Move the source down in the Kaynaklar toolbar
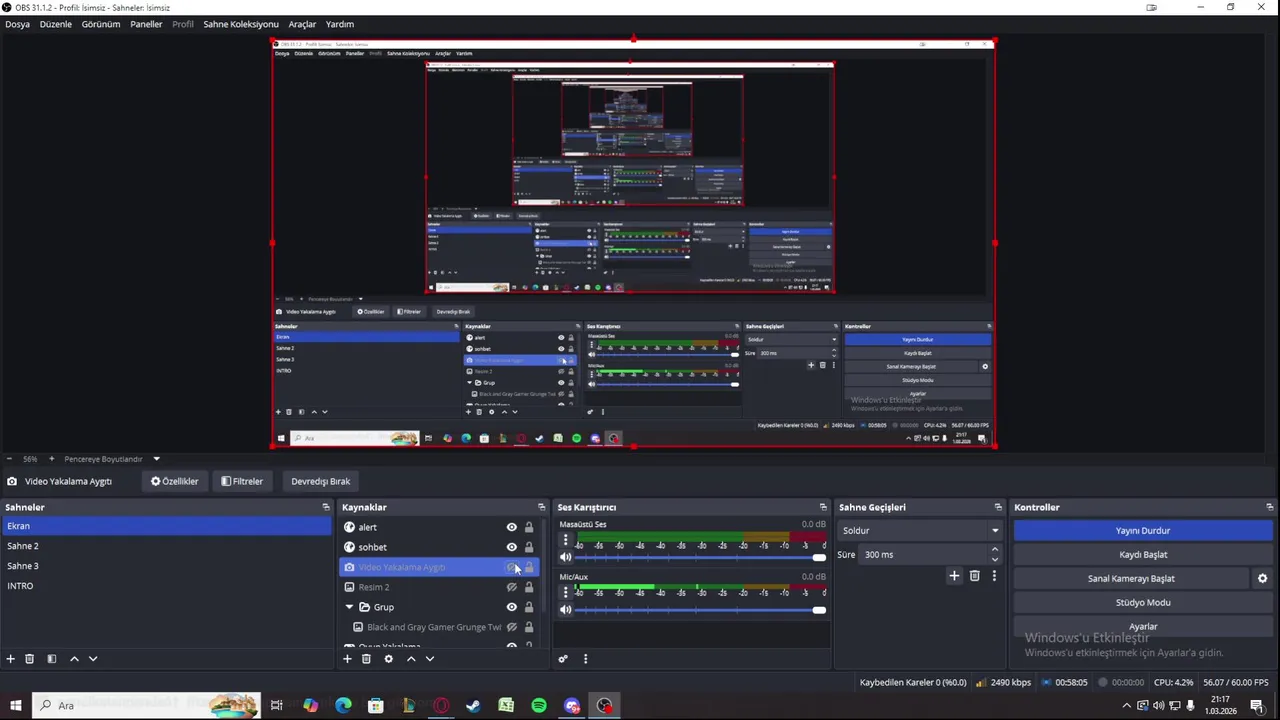1280x720 pixels. (430, 659)
